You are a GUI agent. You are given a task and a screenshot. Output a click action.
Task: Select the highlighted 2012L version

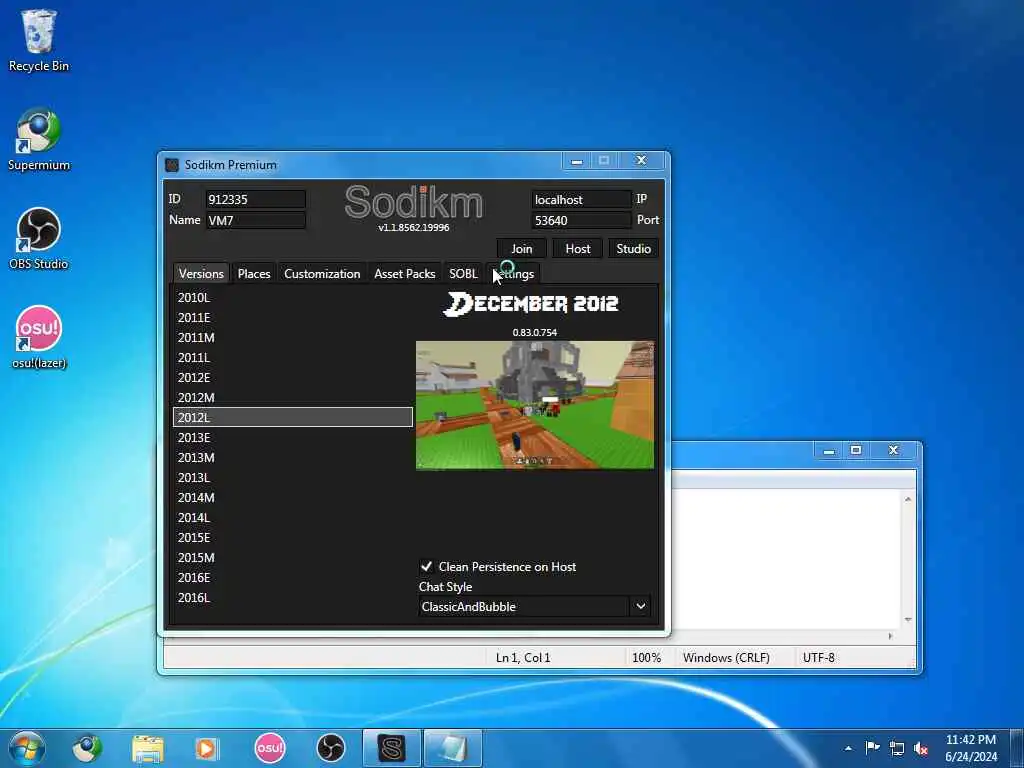point(293,417)
